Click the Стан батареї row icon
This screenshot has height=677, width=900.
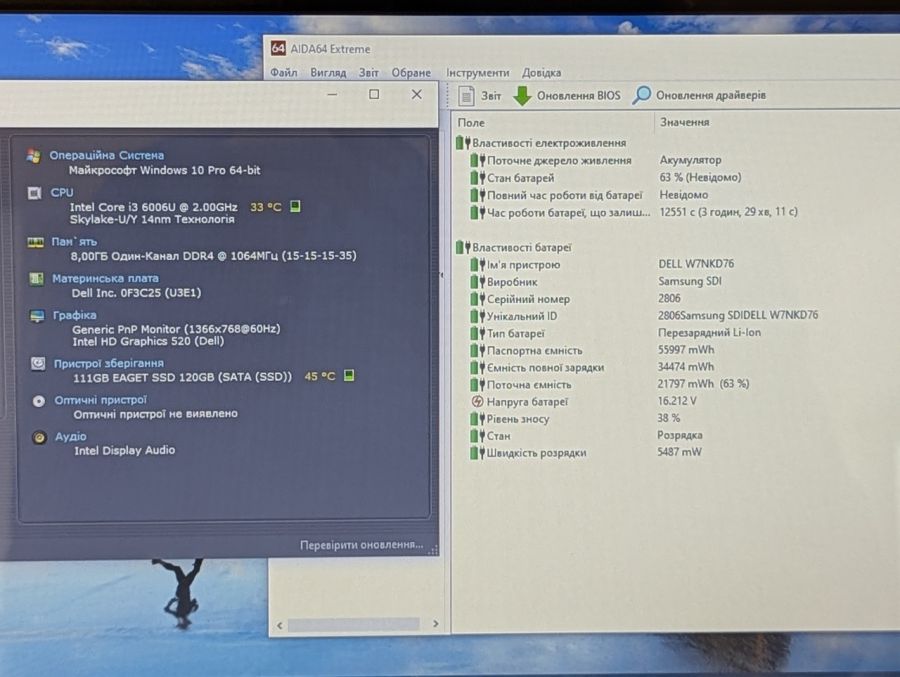[478, 178]
